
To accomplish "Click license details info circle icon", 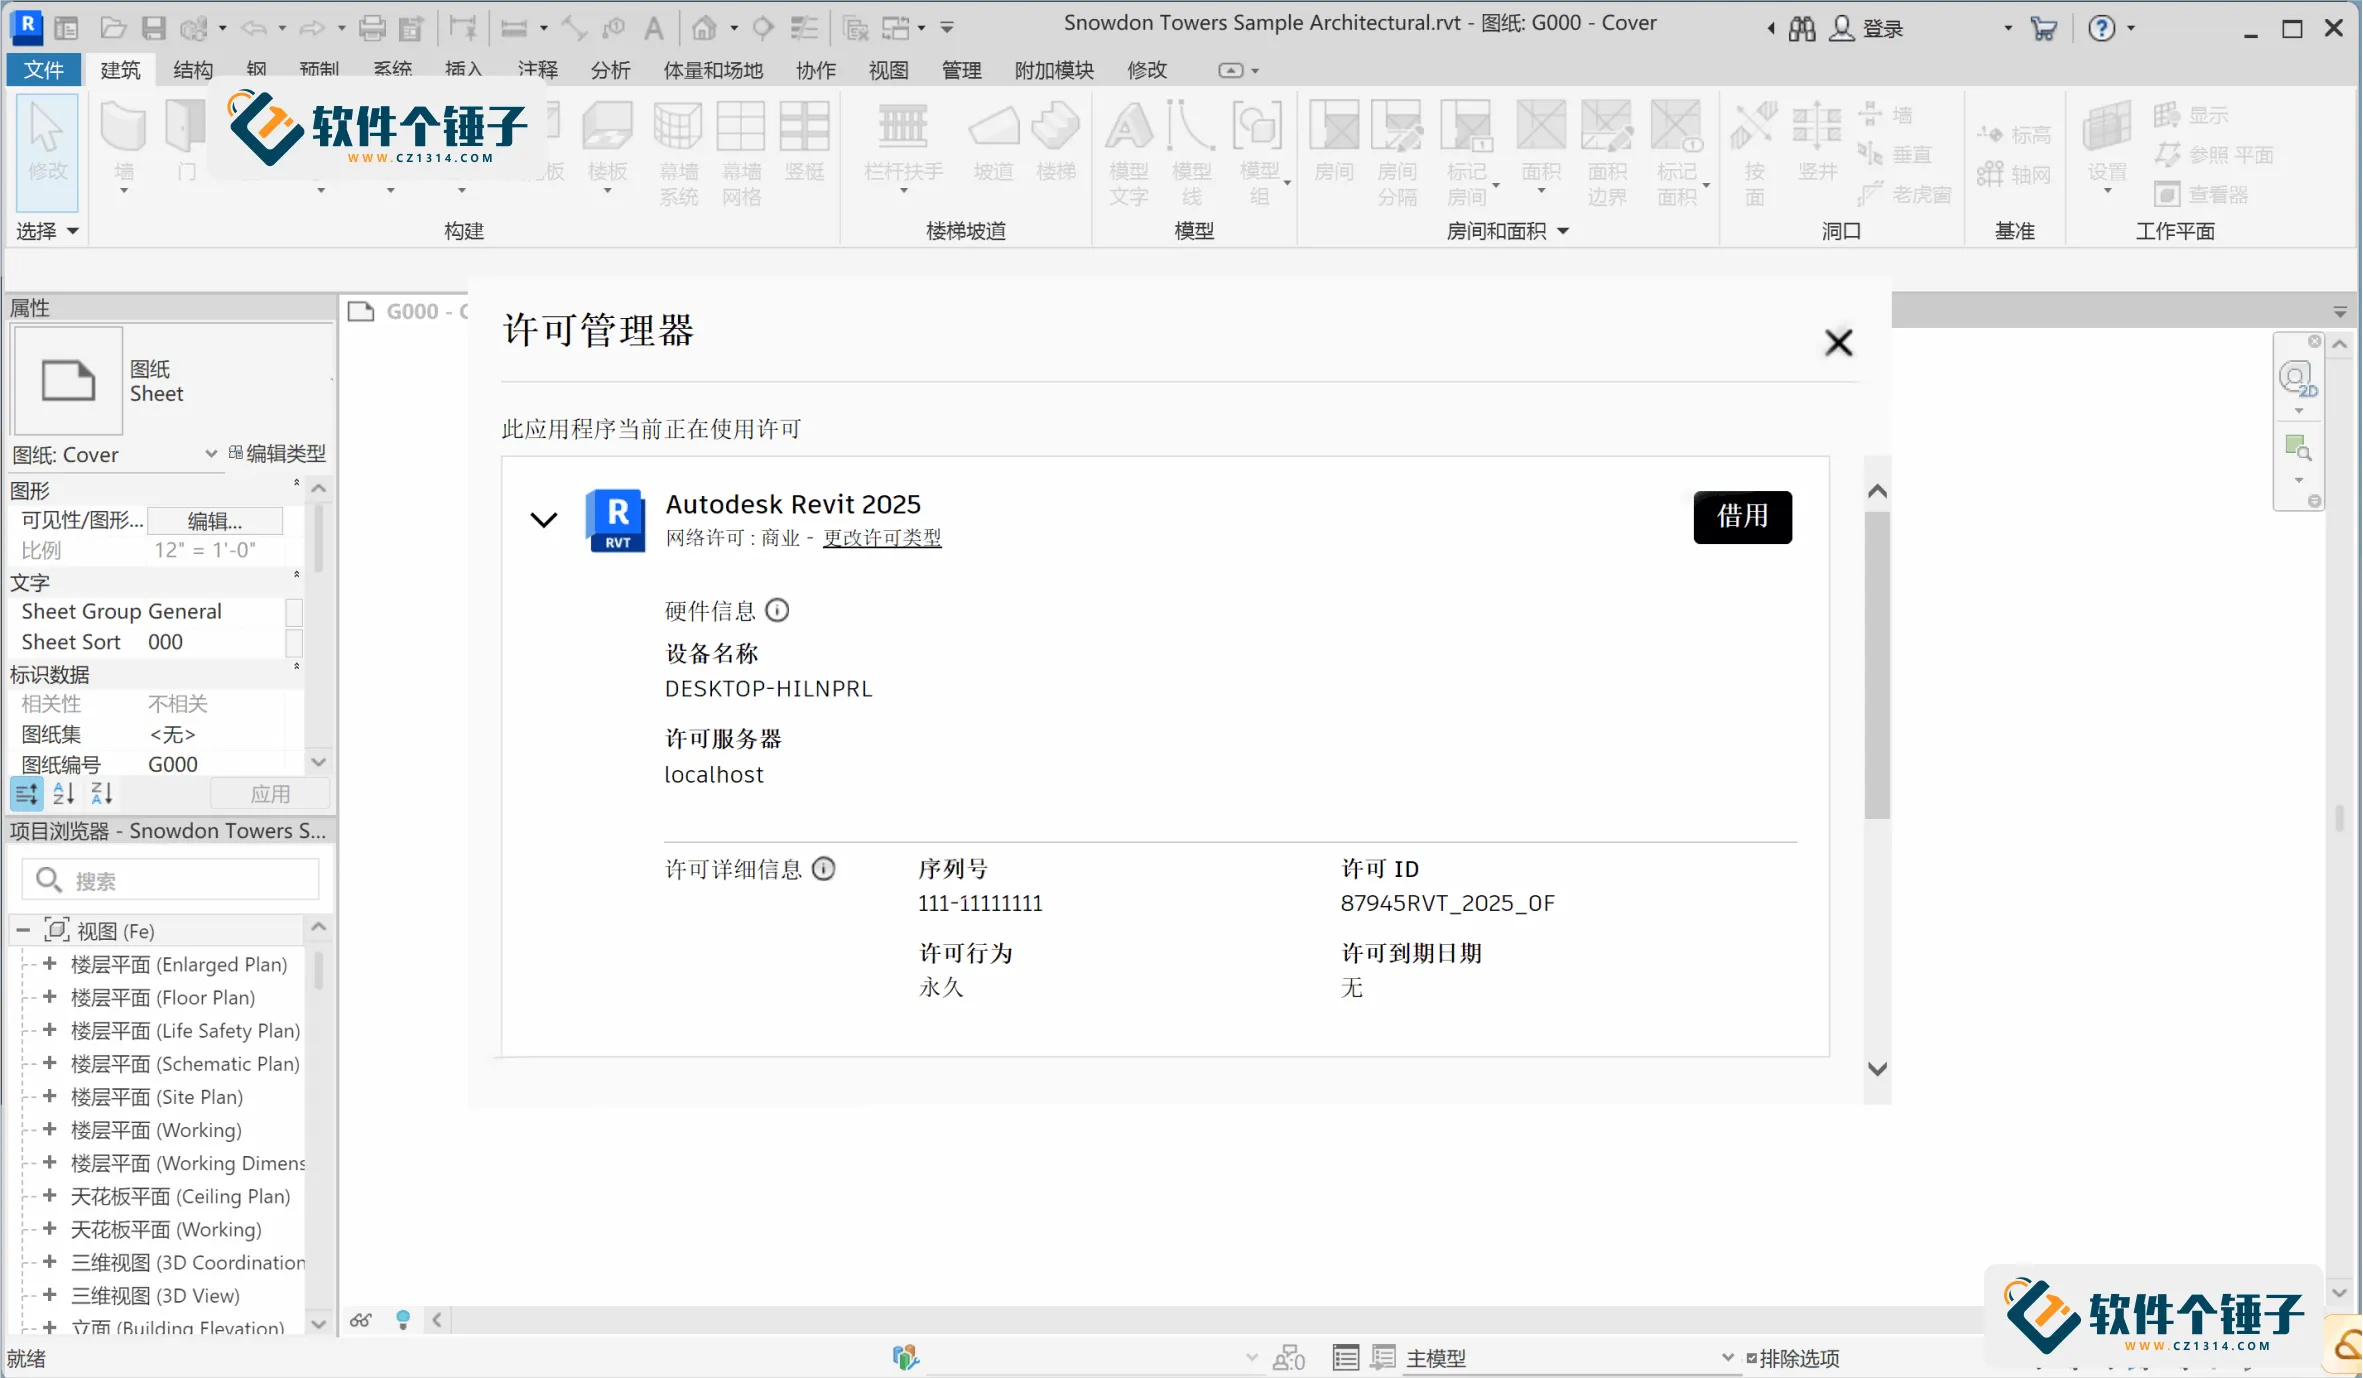I will point(823,868).
